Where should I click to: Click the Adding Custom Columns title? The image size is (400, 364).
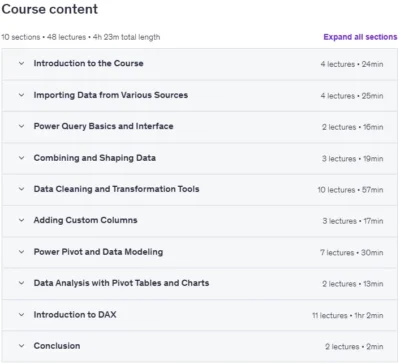[x=85, y=220]
